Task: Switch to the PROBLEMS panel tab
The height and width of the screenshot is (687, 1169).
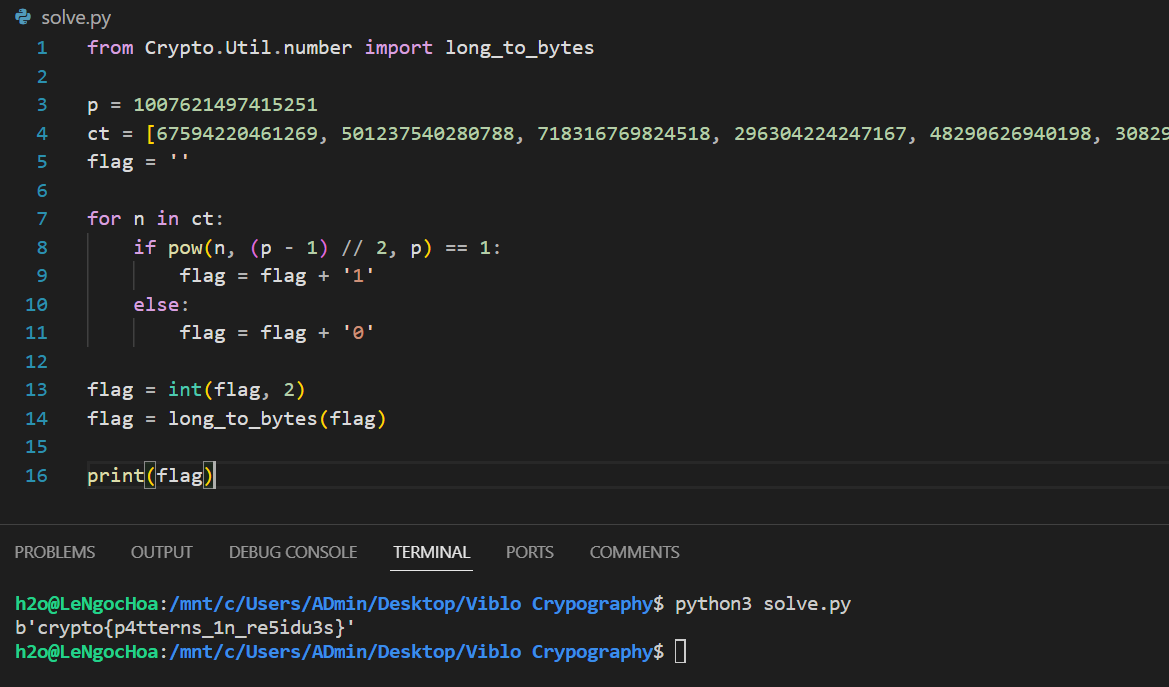Action: tap(54, 551)
